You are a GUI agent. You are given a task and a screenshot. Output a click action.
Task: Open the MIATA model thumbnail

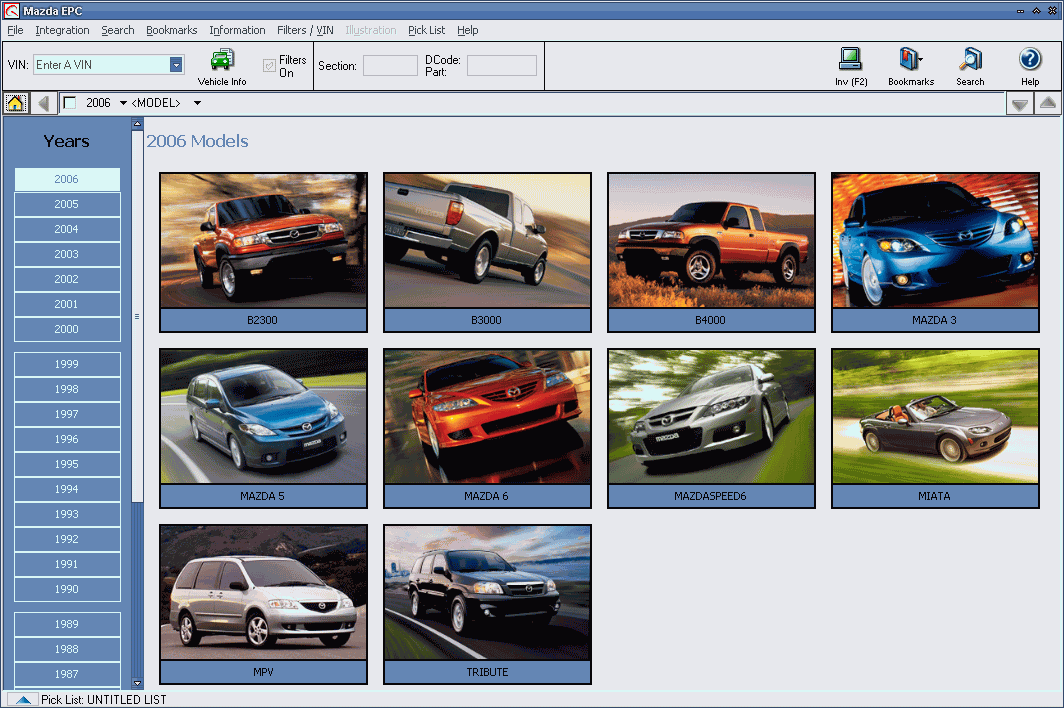935,428
